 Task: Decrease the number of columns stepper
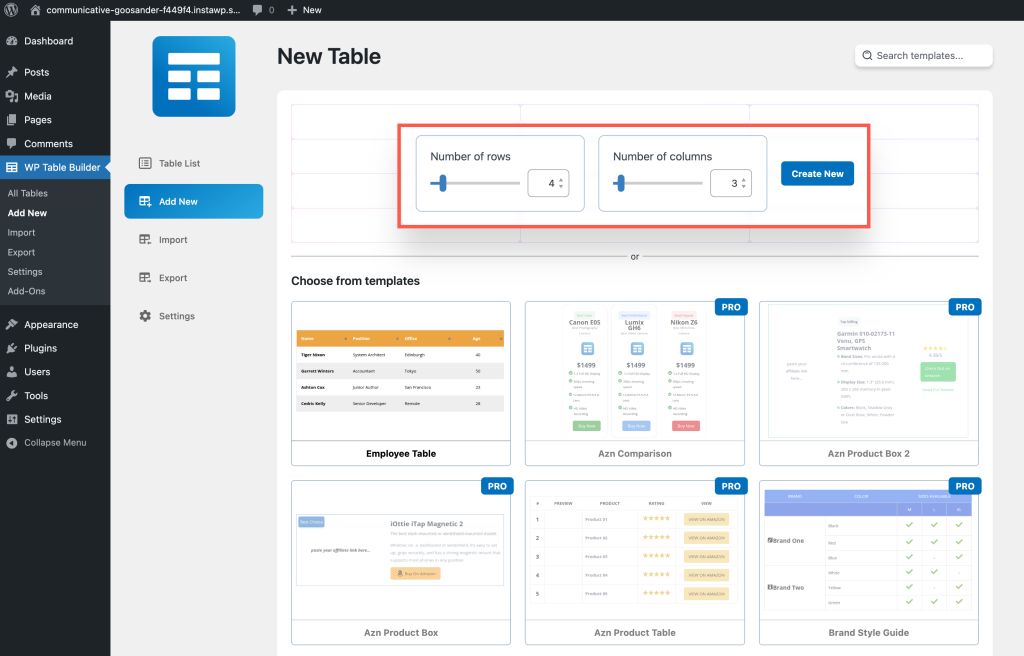point(743,188)
